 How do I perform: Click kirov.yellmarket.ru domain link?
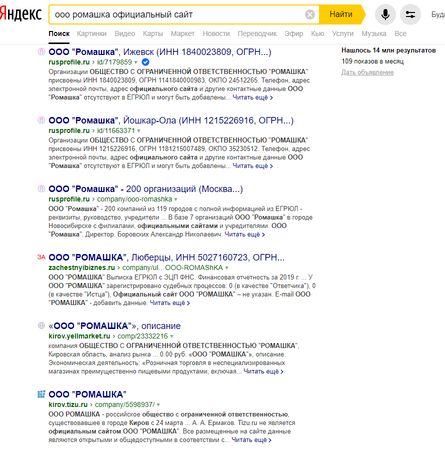pyautogui.click(x=79, y=336)
